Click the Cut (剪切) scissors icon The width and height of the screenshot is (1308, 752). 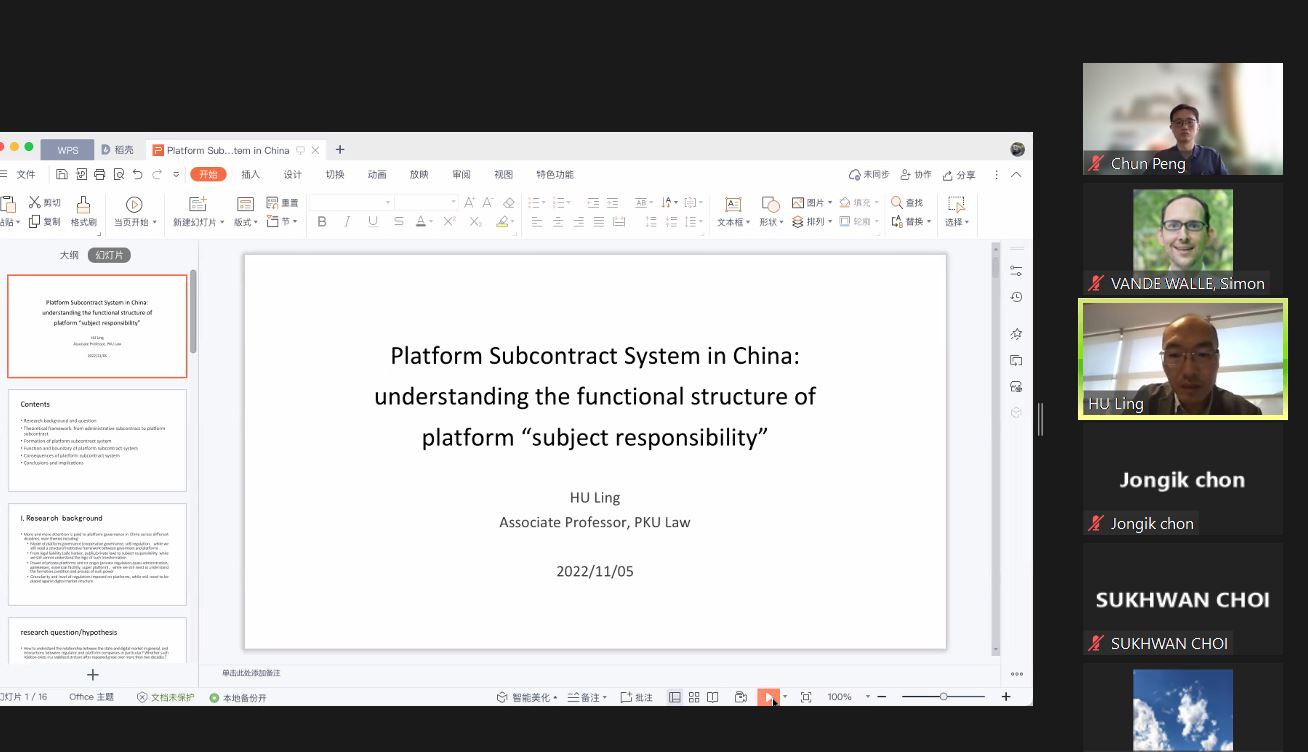click(x=35, y=202)
